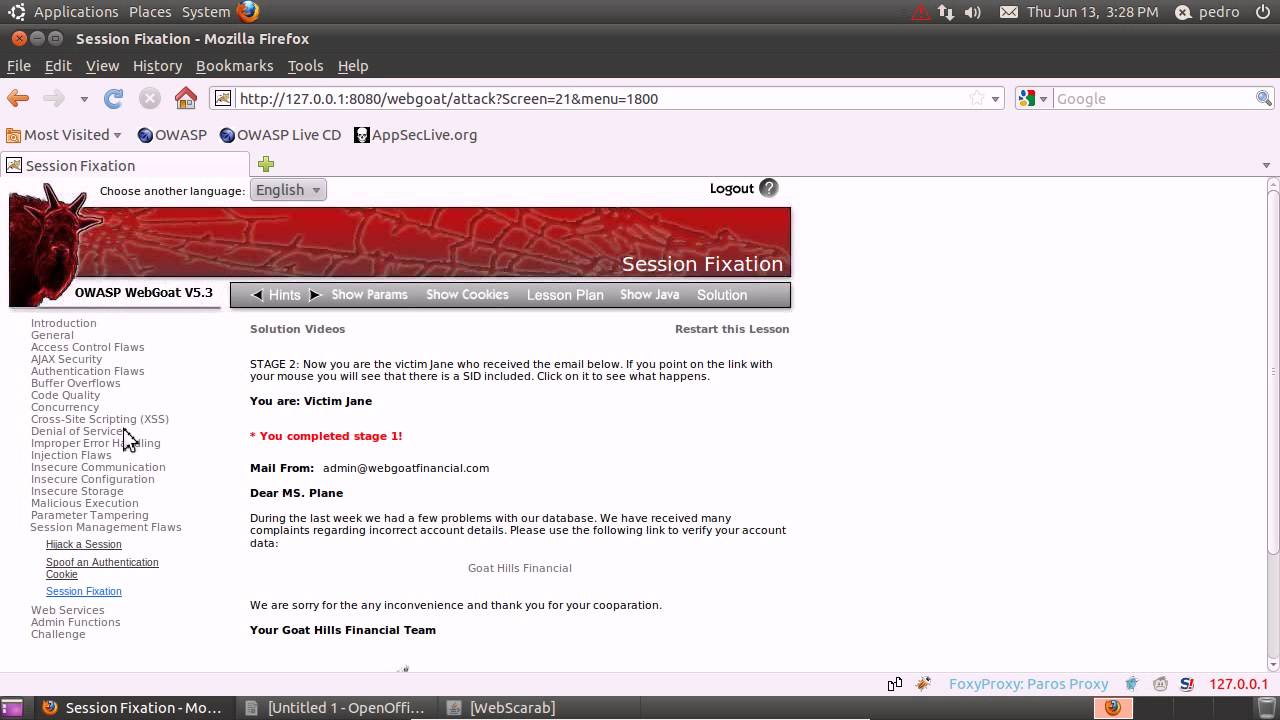The height and width of the screenshot is (720, 1280).
Task: Open the back/forward history dropdown arrow
Action: point(84,99)
